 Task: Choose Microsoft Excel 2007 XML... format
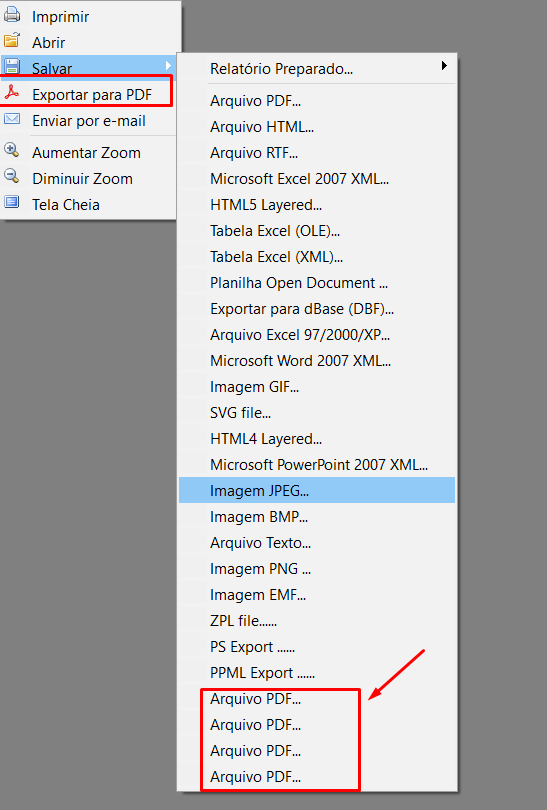click(317, 179)
